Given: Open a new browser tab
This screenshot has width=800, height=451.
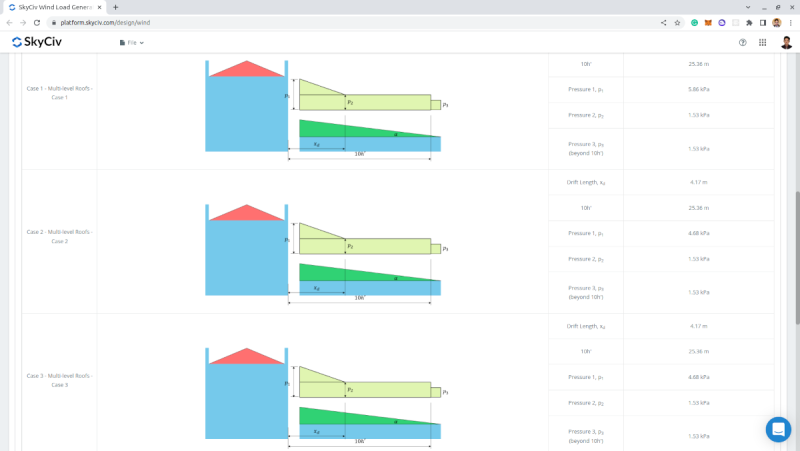Looking at the screenshot, I should 115,7.
